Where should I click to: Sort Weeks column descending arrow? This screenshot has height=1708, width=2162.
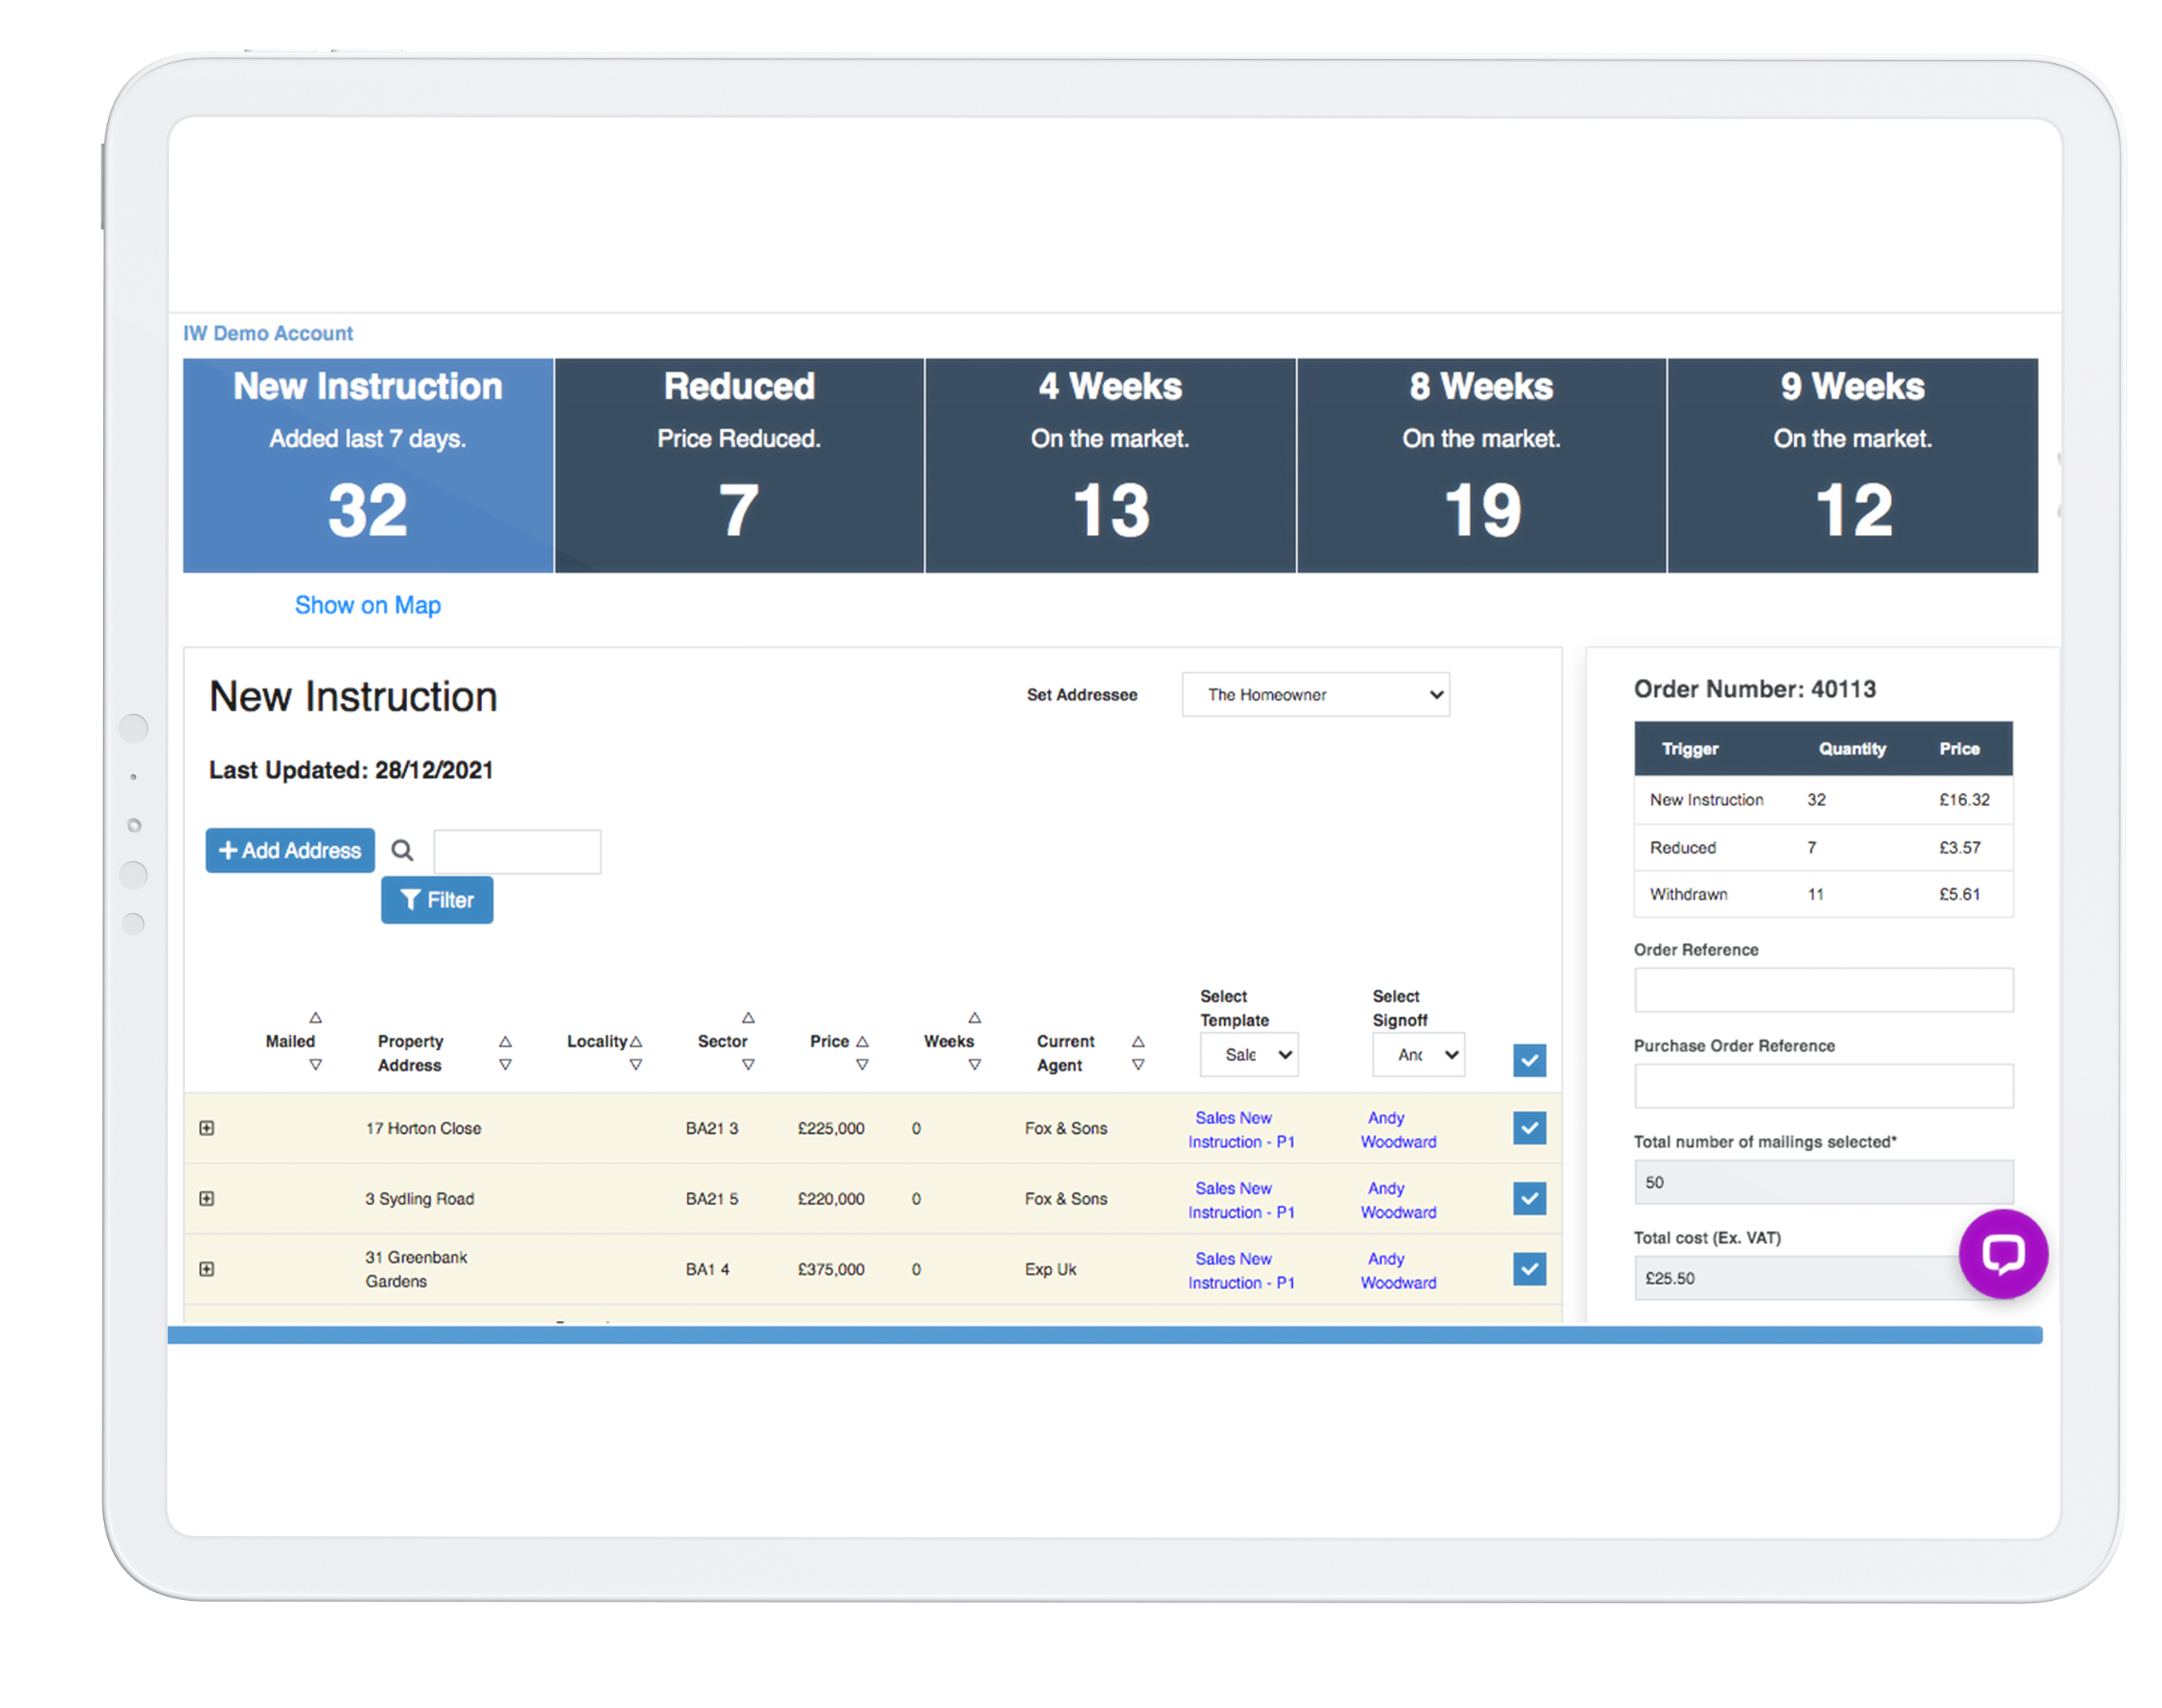[x=974, y=1066]
